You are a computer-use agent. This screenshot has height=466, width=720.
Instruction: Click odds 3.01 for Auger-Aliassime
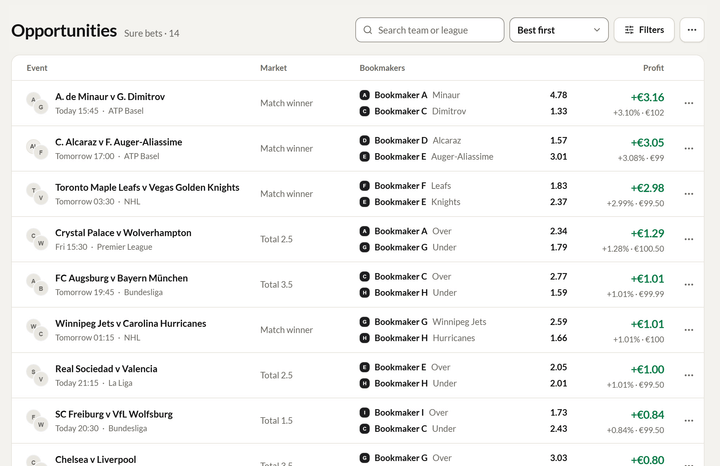pos(558,157)
